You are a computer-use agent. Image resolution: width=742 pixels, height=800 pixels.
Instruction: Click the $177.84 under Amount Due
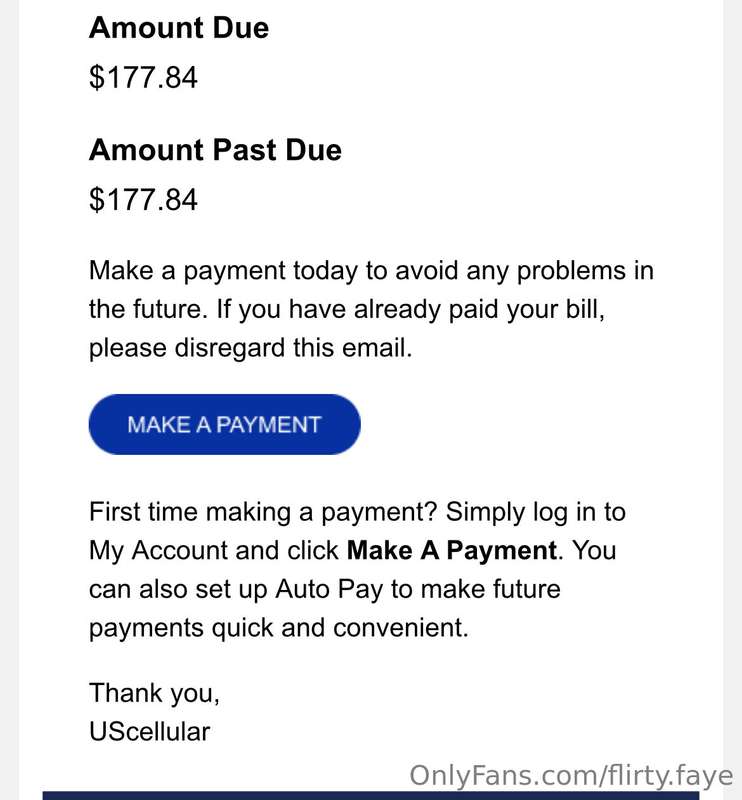pos(143,78)
